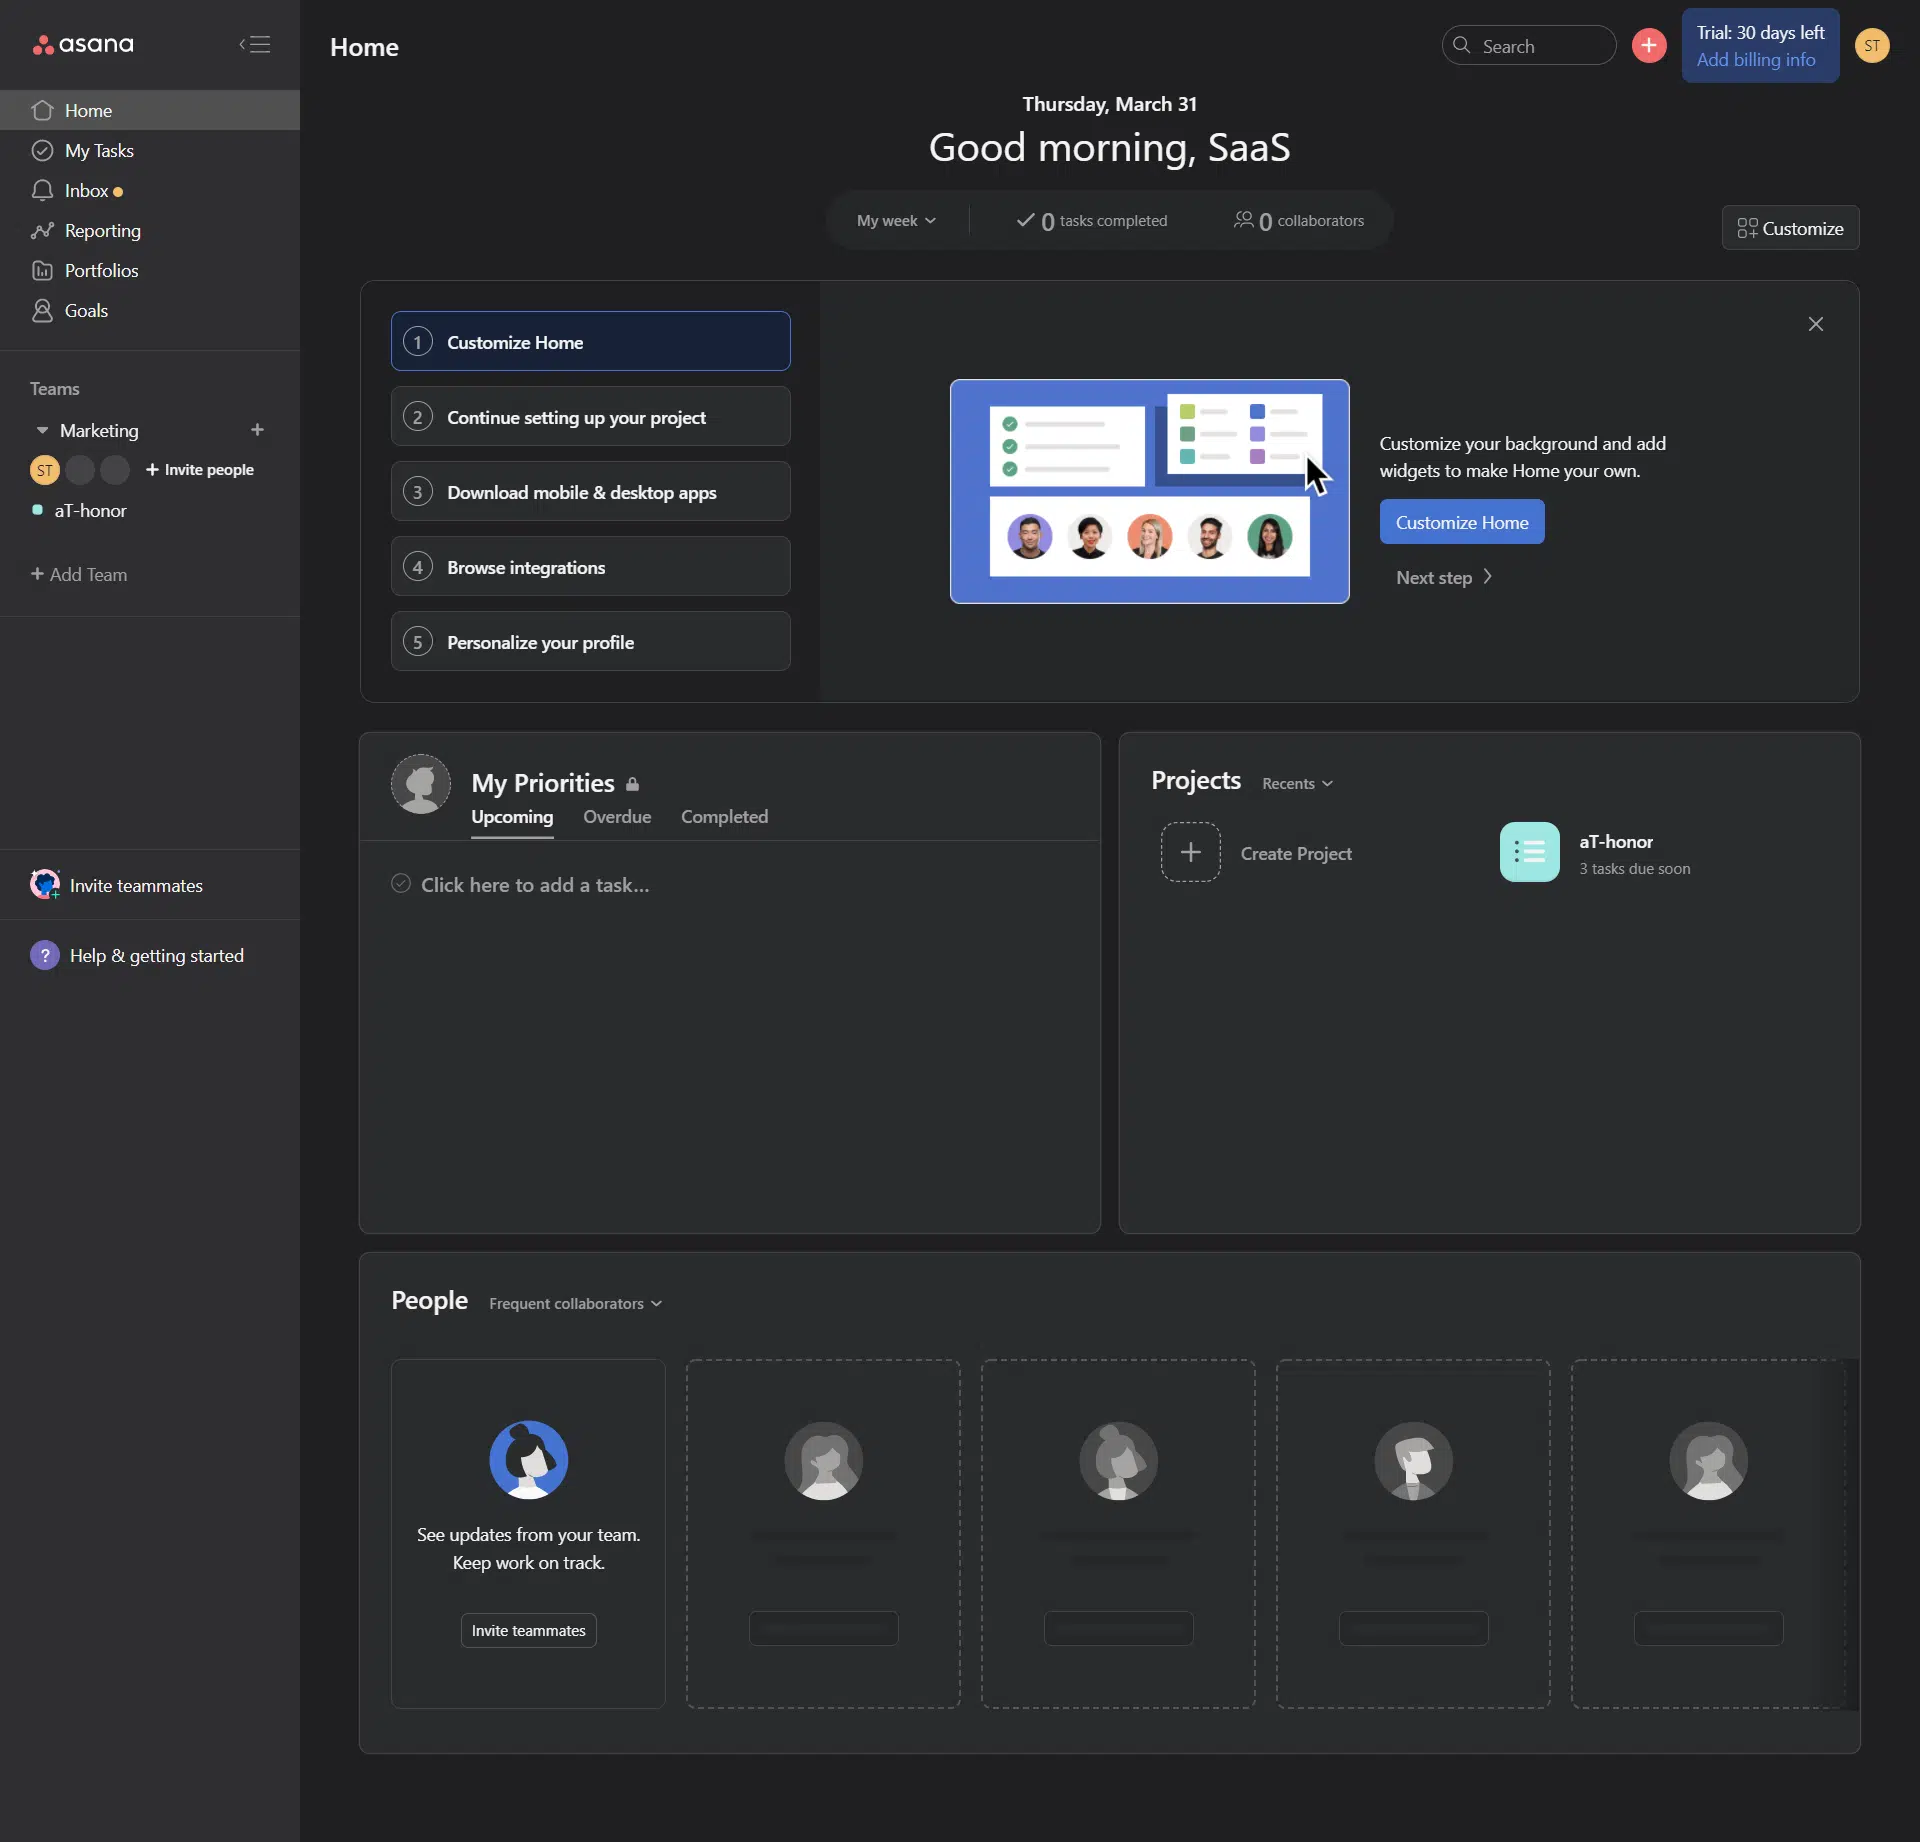Image resolution: width=1920 pixels, height=1842 pixels.
Task: Click the 'Thursday, March 31' date text
Action: coord(1109,104)
